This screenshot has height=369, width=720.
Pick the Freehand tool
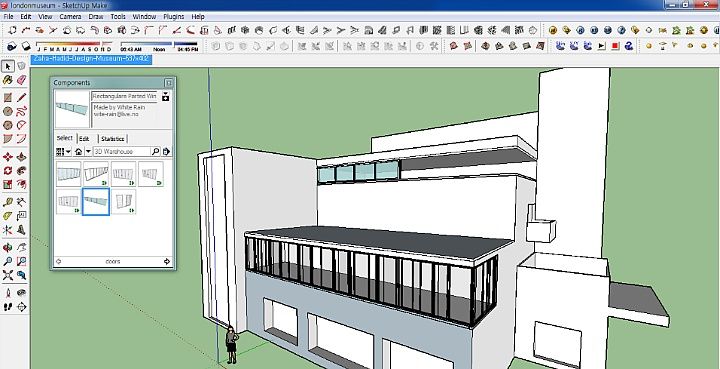21,111
